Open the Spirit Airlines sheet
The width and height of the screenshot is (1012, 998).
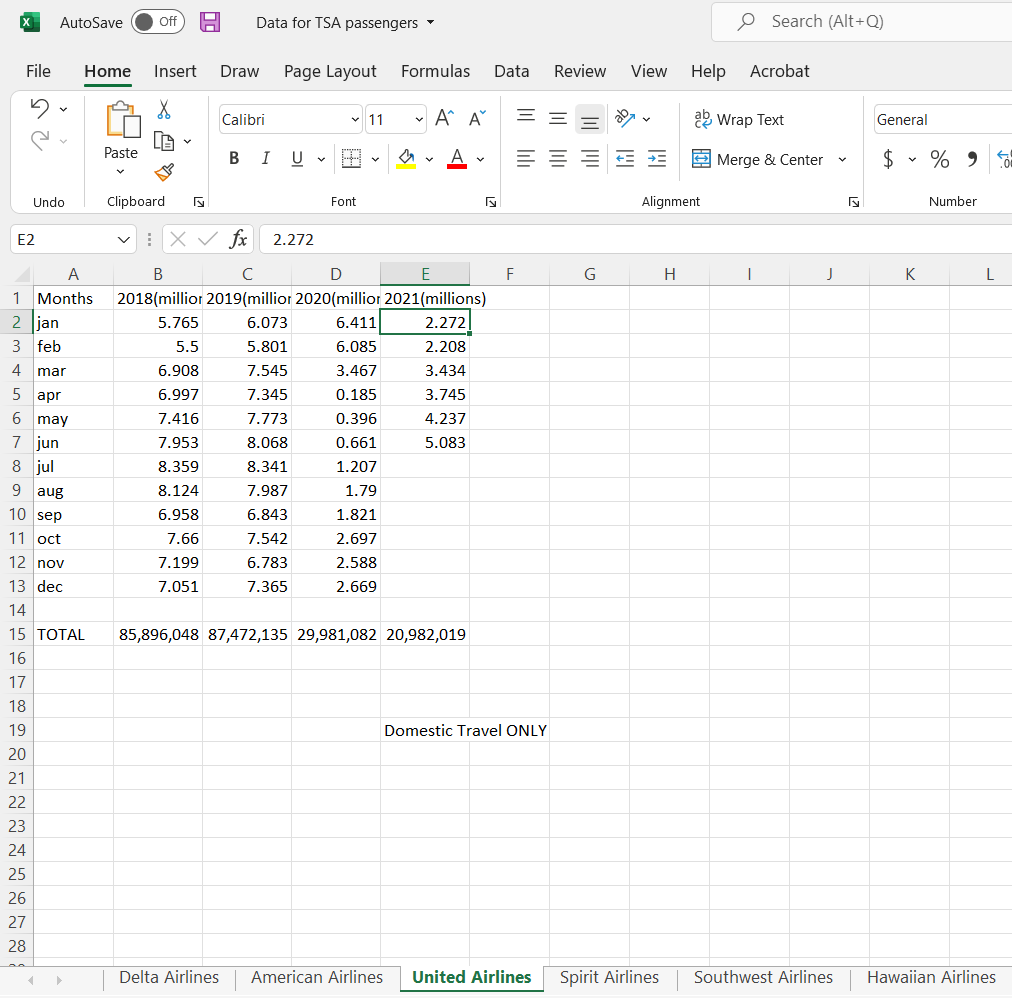(x=609, y=977)
